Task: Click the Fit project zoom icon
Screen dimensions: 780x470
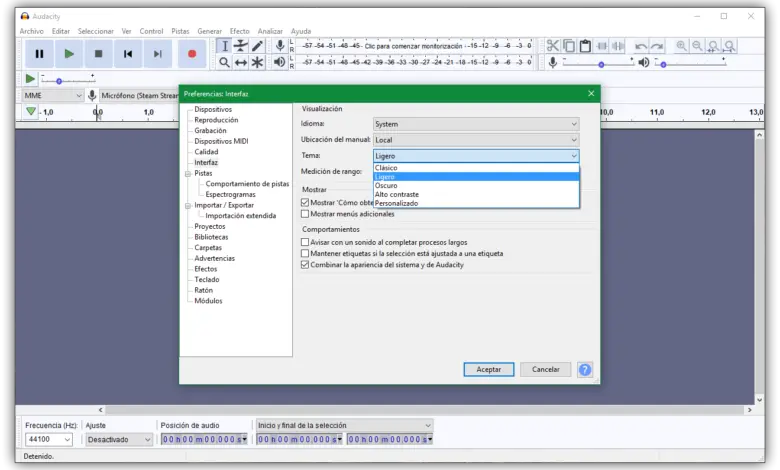Action: pyautogui.click(x=730, y=46)
